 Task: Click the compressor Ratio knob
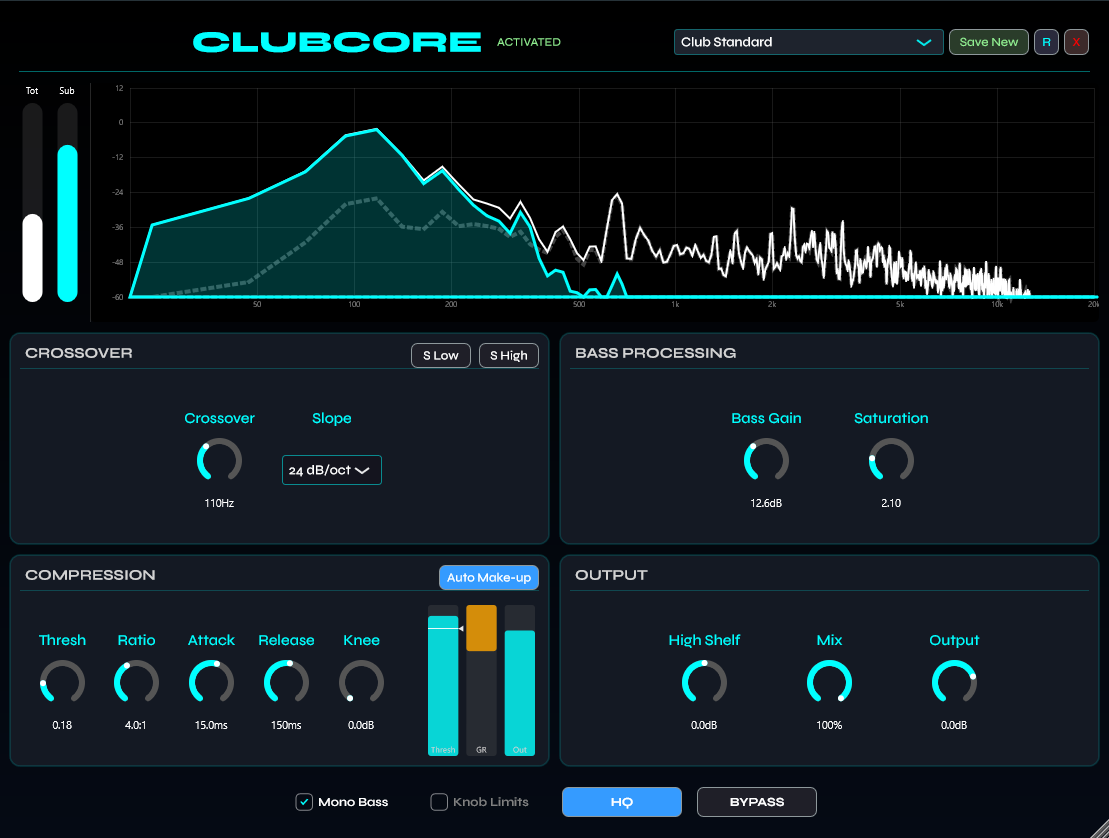(137, 682)
